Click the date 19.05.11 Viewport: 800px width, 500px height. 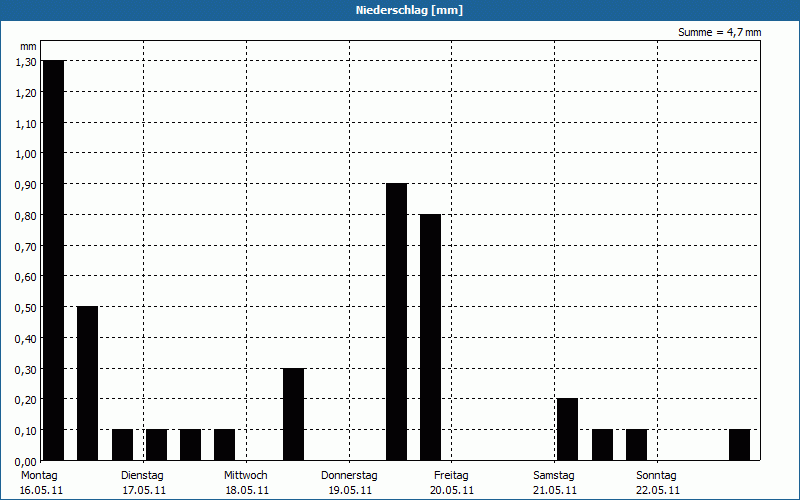[x=350, y=491]
